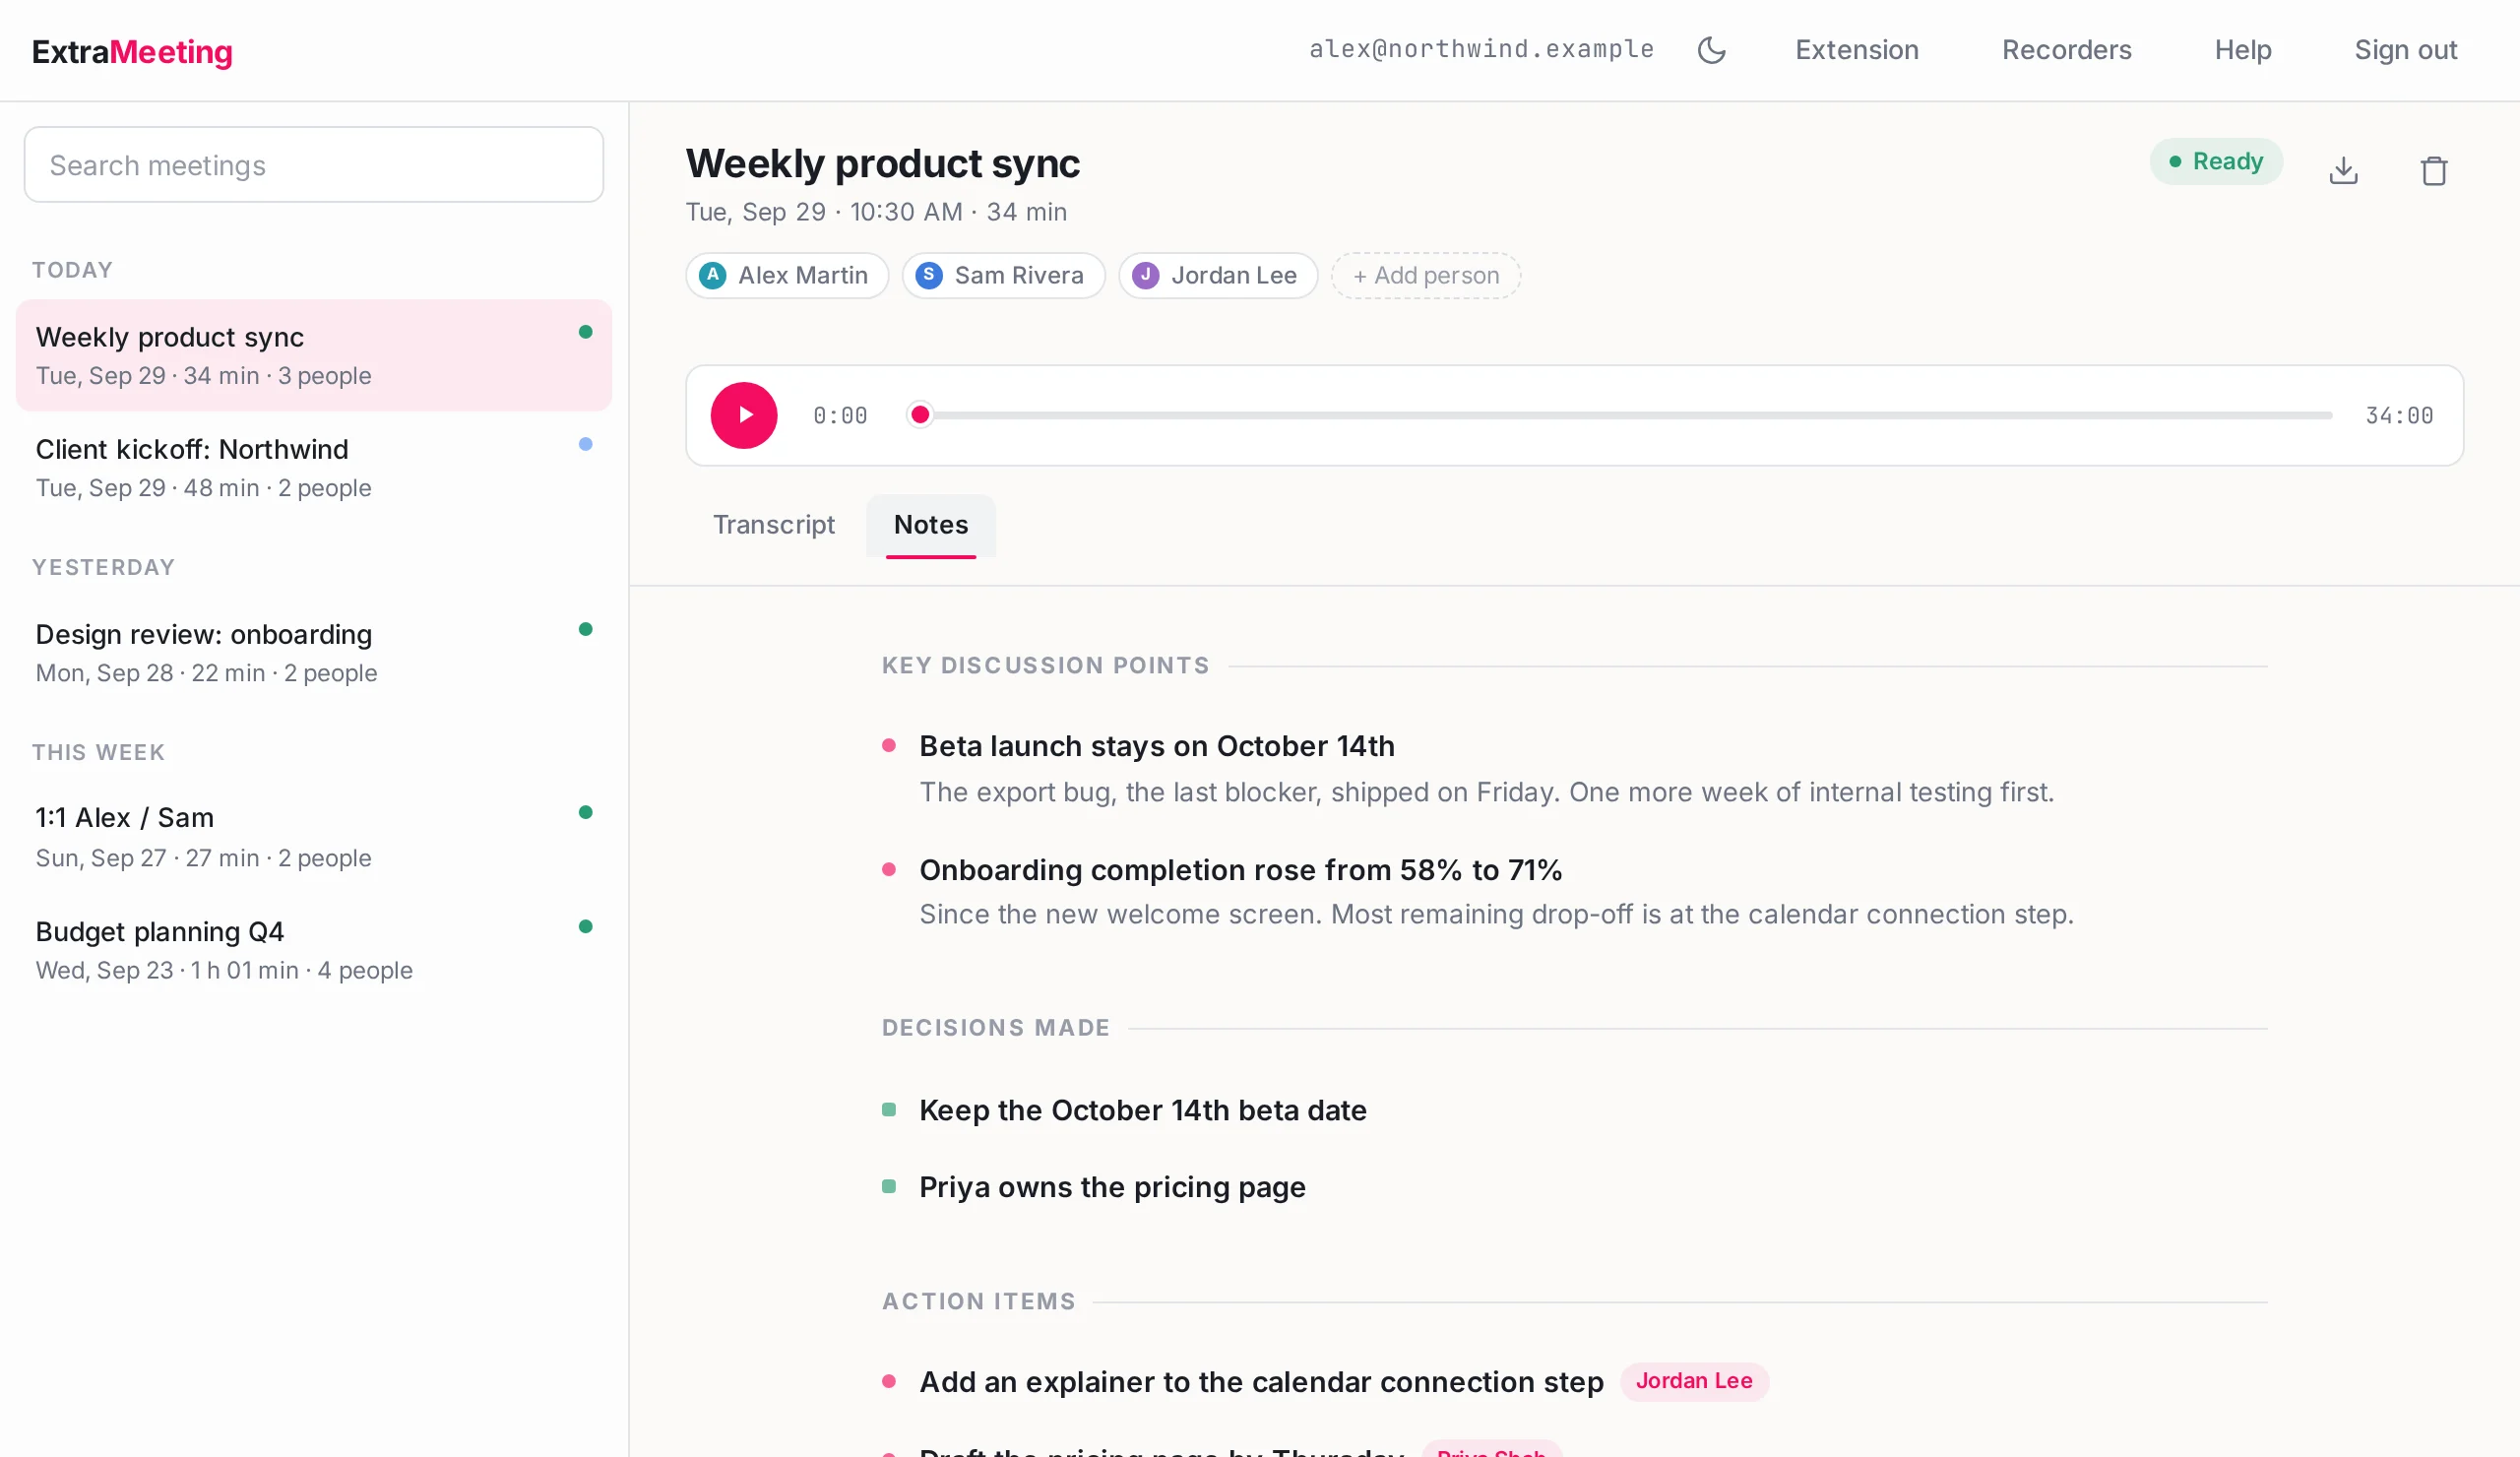Click the Add person button

pos(1425,276)
